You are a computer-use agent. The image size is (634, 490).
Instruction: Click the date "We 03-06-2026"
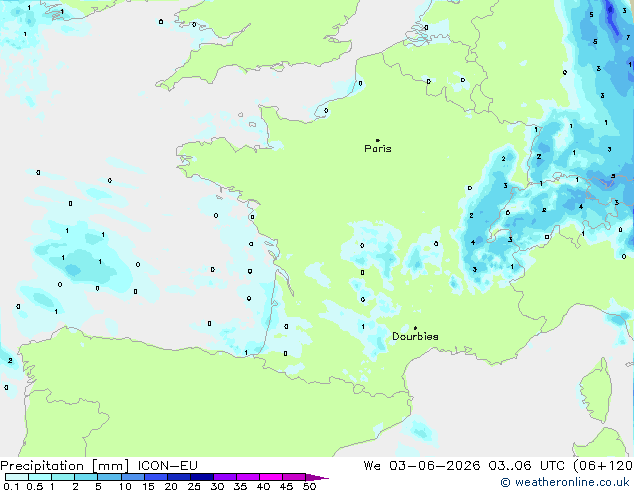tap(422, 466)
